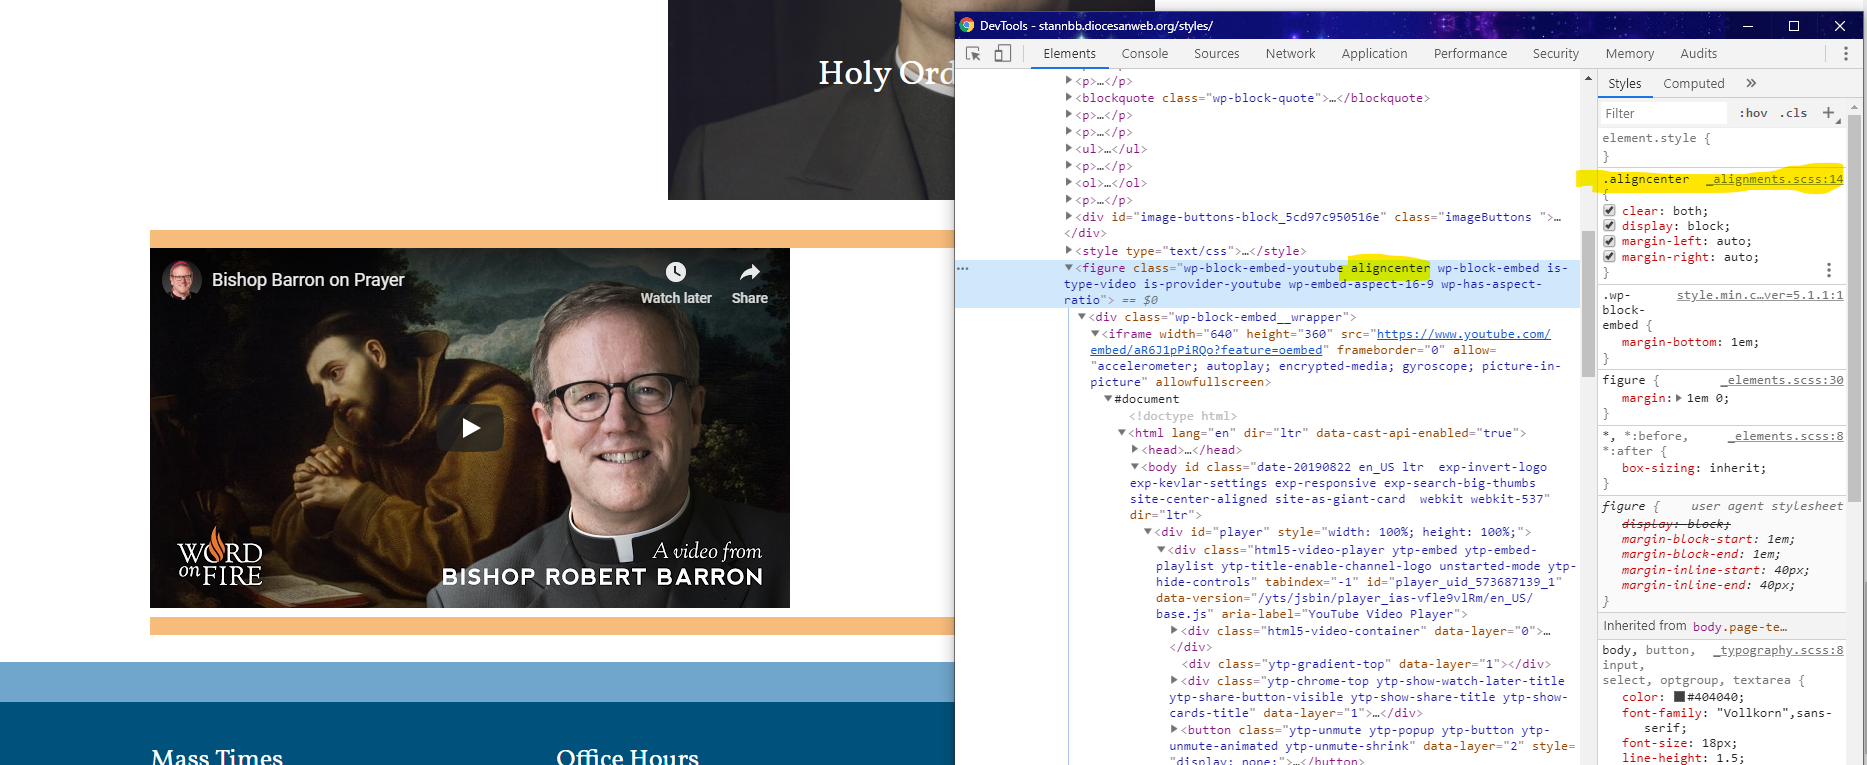Disable the display: block property

[1609, 226]
